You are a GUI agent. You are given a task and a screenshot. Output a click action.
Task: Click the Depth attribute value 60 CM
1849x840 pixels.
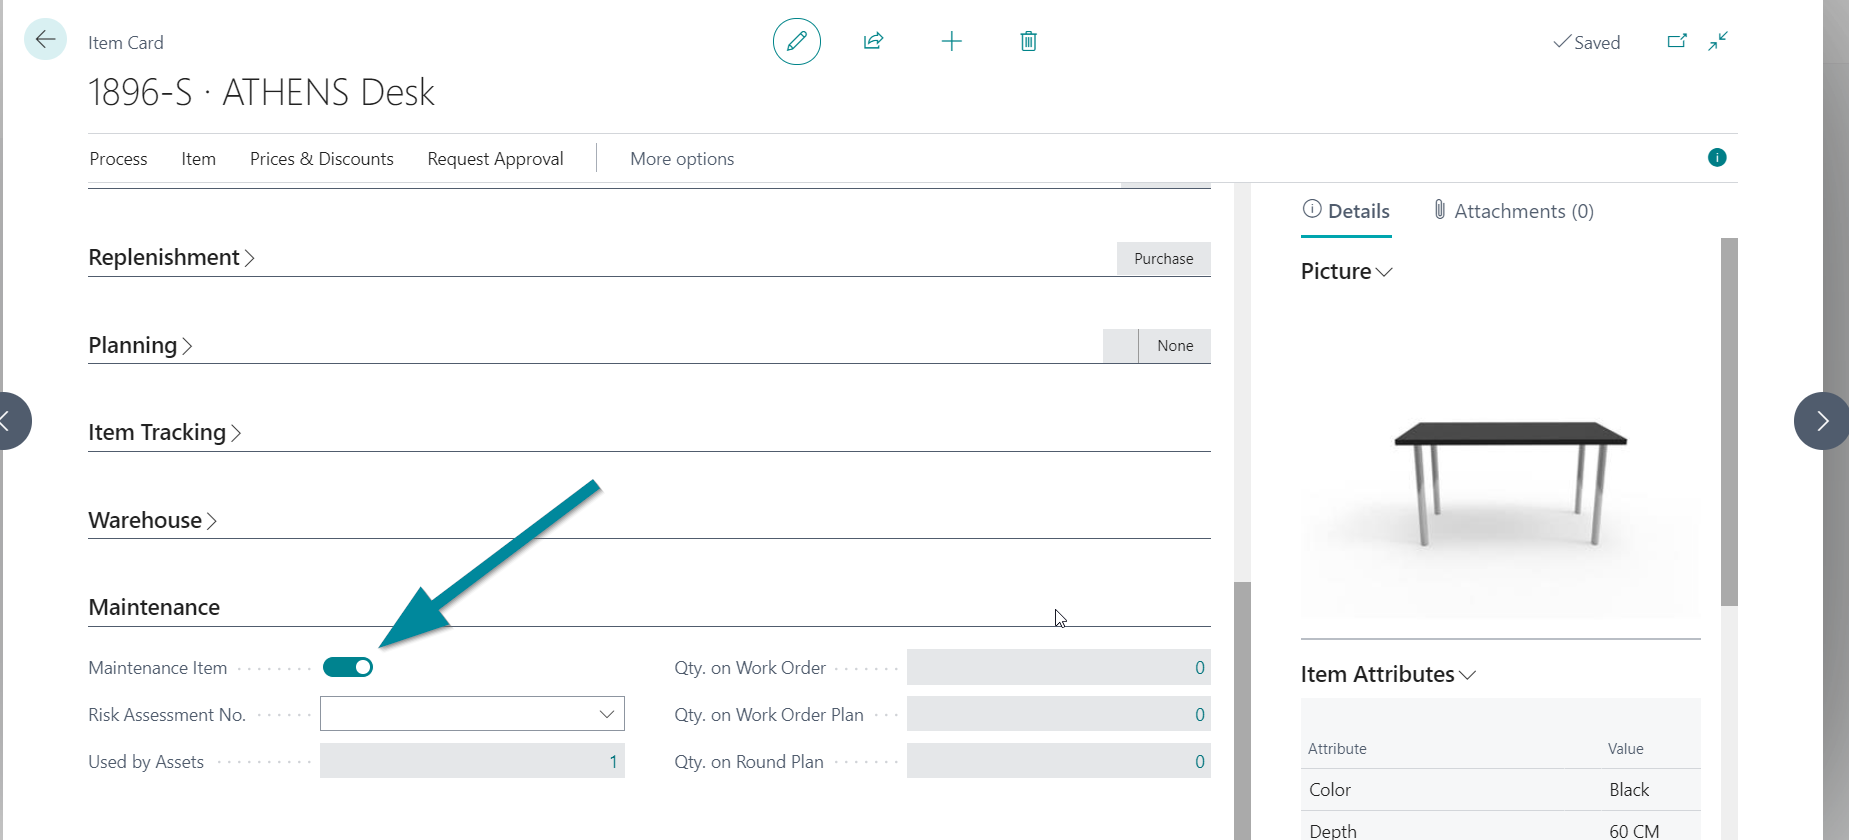[x=1634, y=830]
